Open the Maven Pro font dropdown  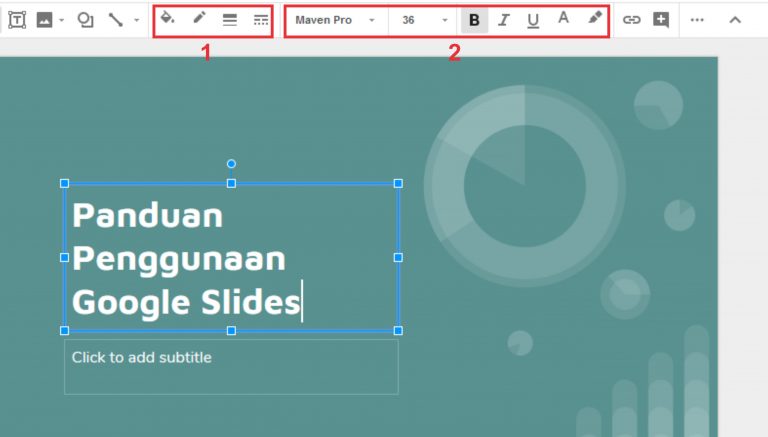click(335, 20)
